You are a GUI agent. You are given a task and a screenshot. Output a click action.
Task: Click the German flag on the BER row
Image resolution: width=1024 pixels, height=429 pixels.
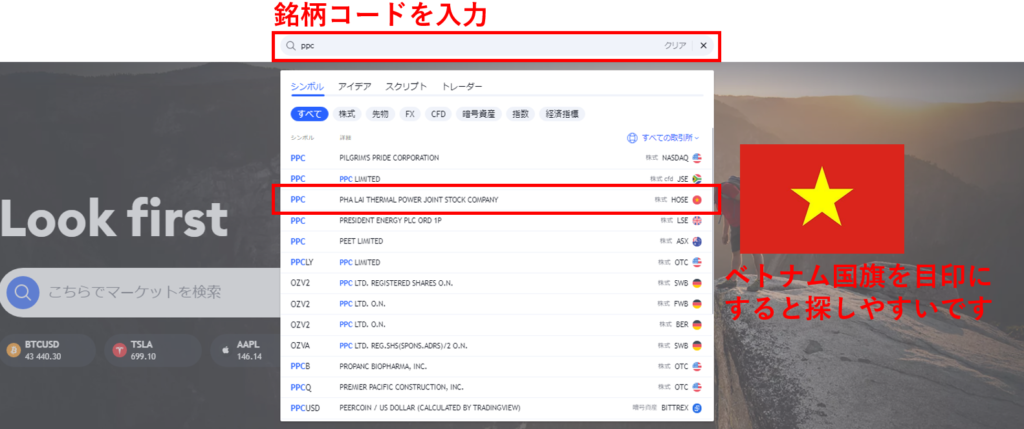697,325
